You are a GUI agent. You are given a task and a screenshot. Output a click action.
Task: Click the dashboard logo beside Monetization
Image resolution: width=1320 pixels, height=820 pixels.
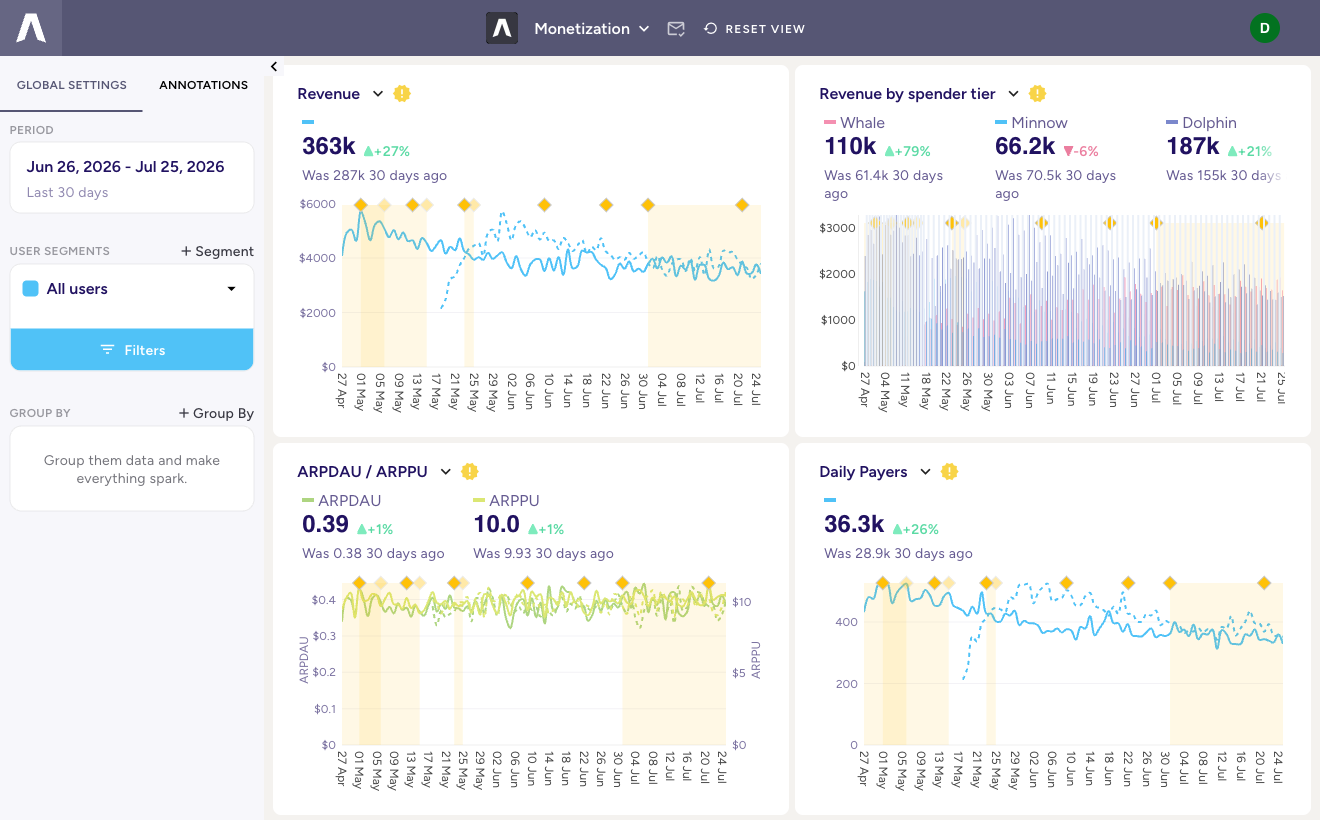(x=502, y=28)
